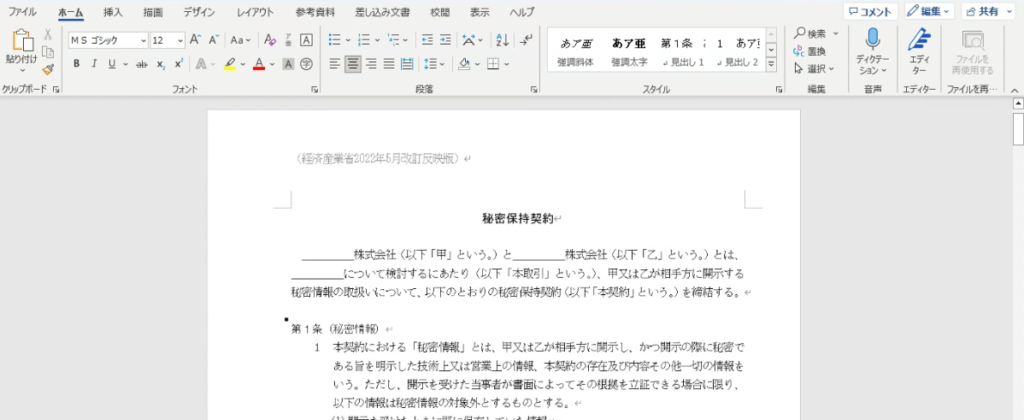Open the Styles pane launcher

tap(779, 89)
